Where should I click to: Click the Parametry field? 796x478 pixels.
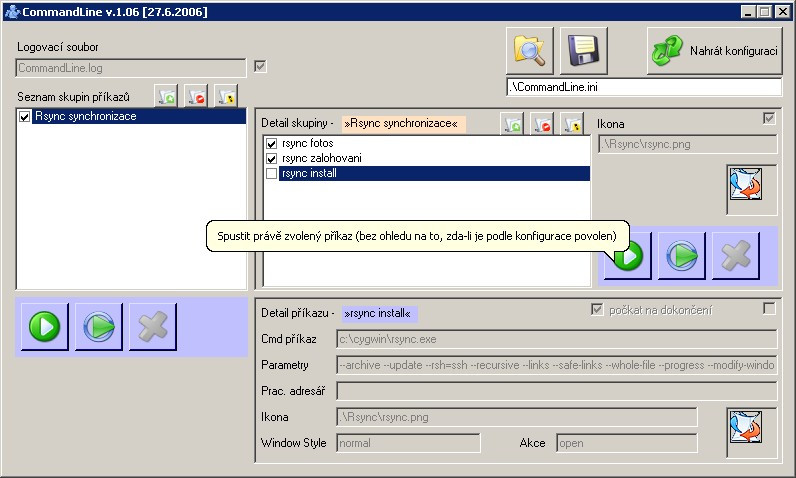[556, 365]
